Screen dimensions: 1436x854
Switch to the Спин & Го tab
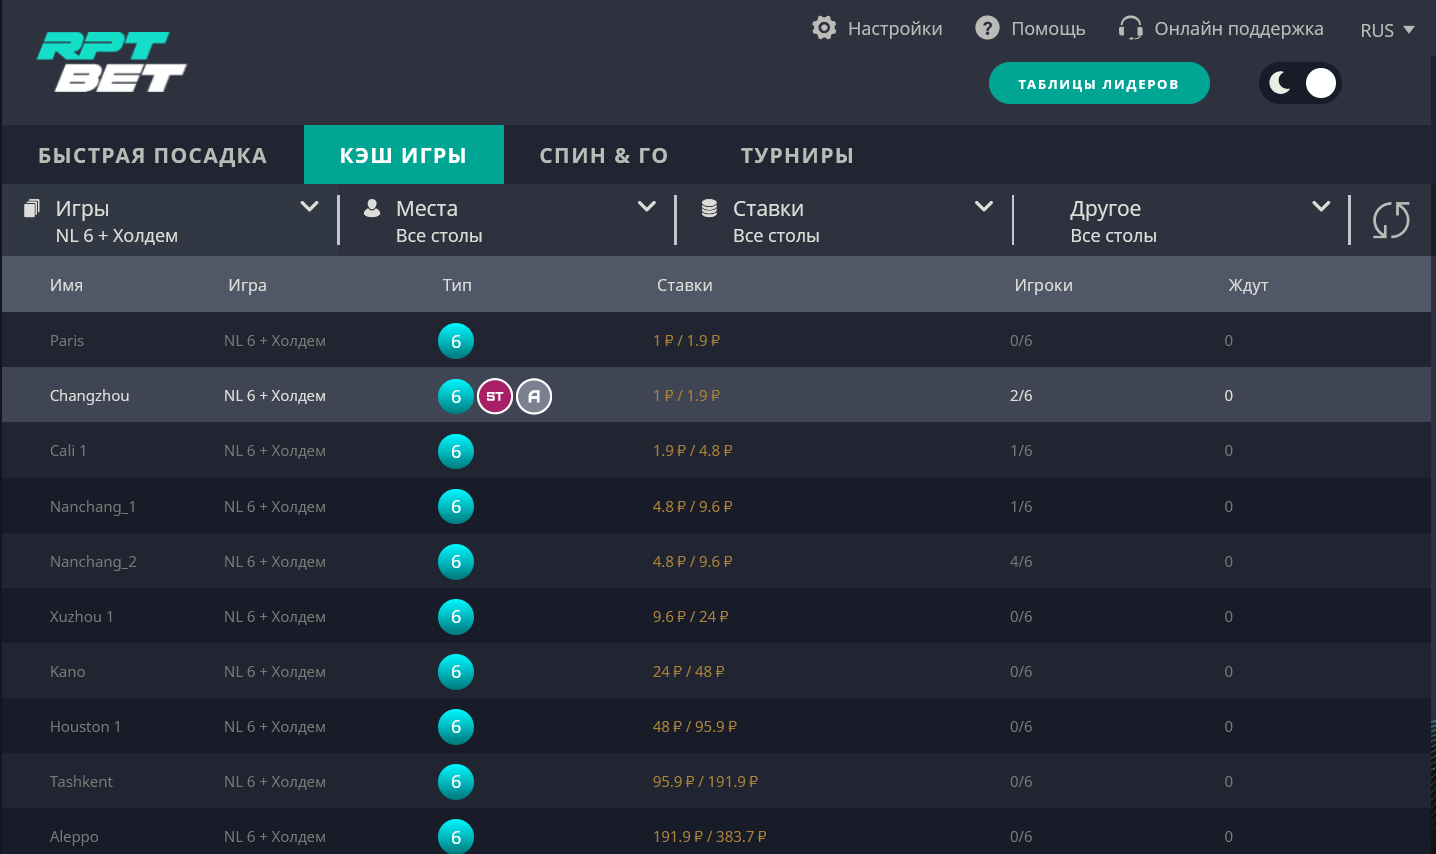pos(603,155)
